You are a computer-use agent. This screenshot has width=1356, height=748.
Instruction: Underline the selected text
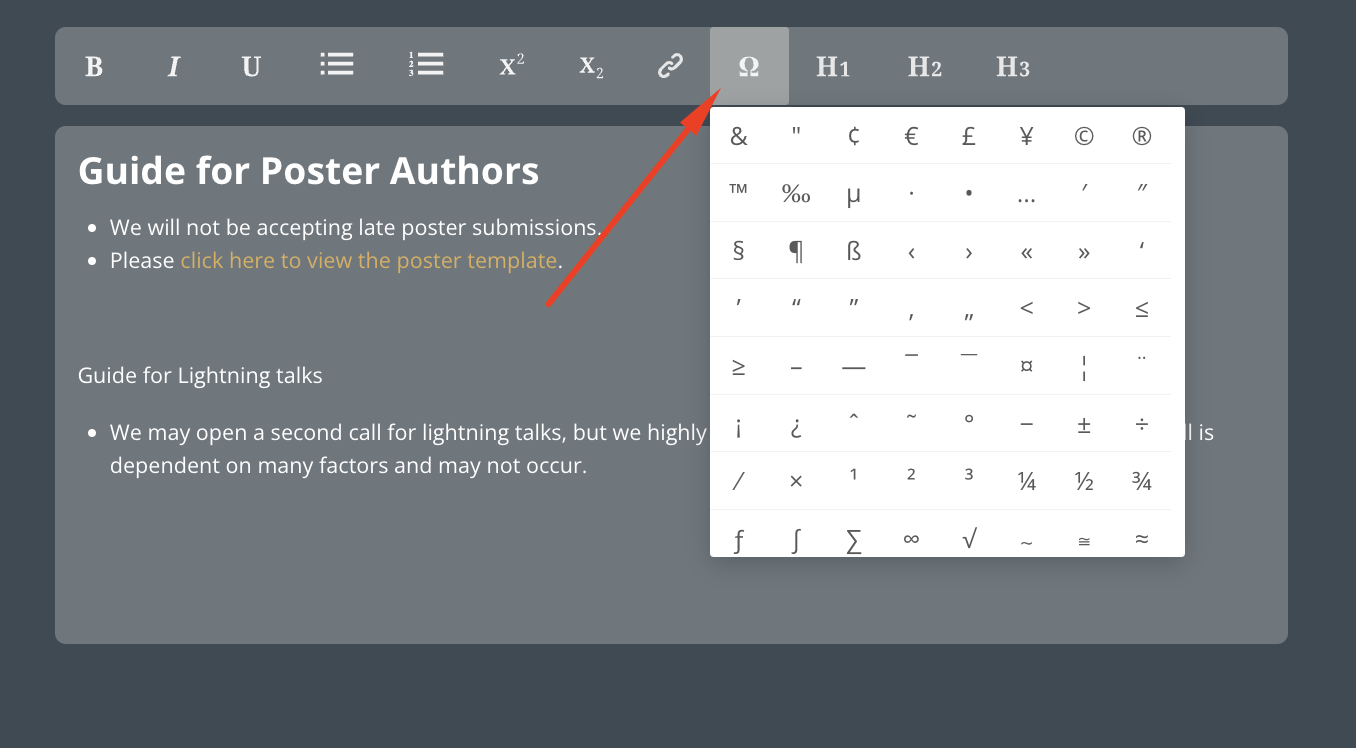250,66
